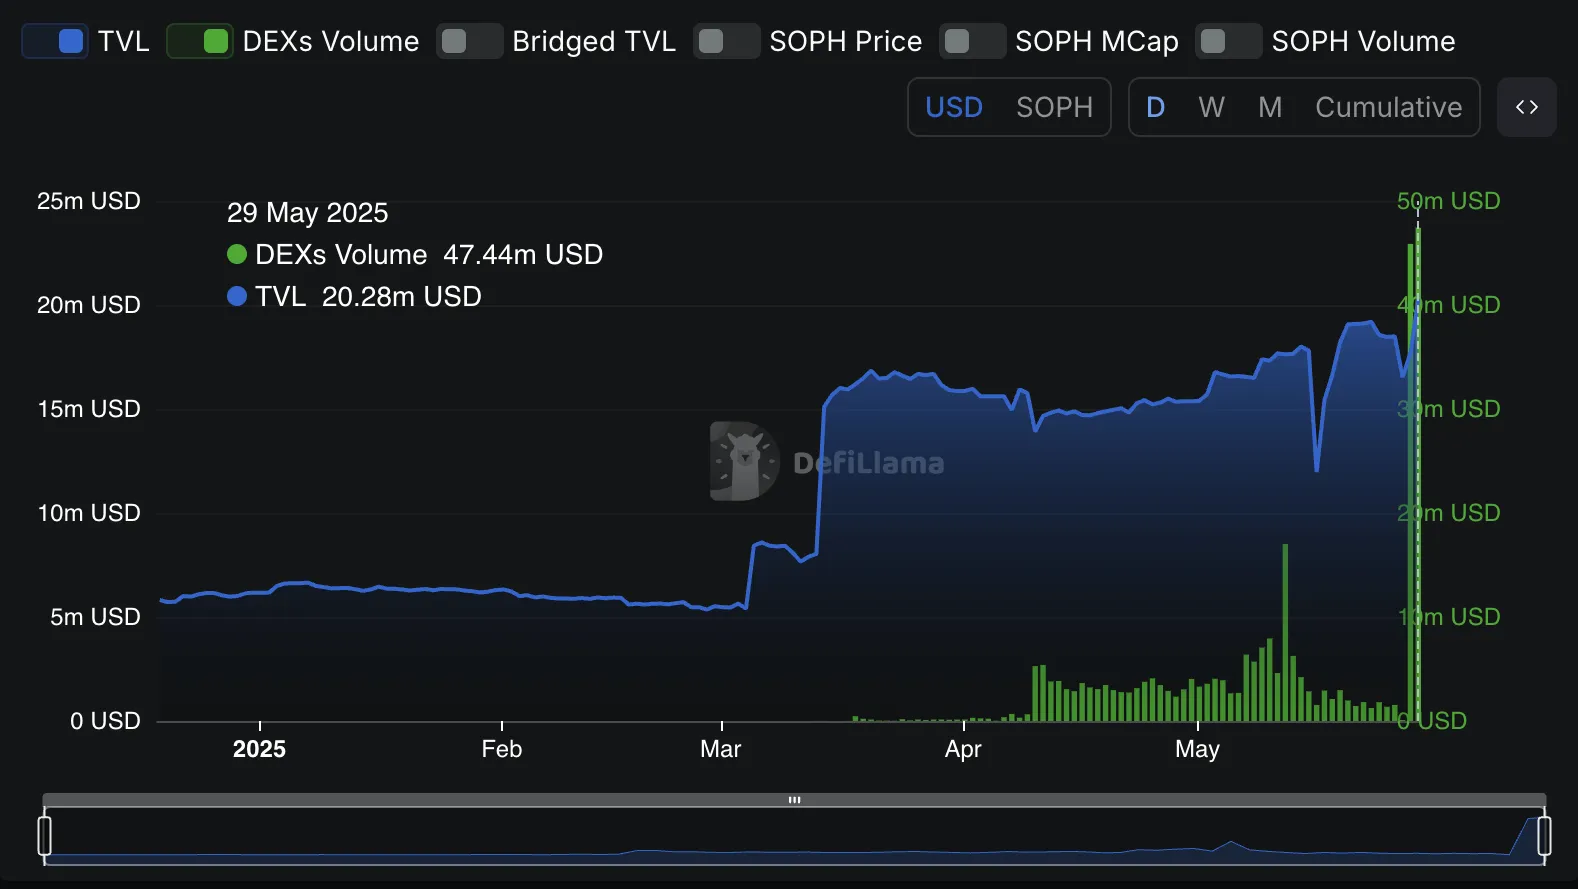Enable the Bridged TVL toggle
The width and height of the screenshot is (1578, 889).
click(x=470, y=41)
